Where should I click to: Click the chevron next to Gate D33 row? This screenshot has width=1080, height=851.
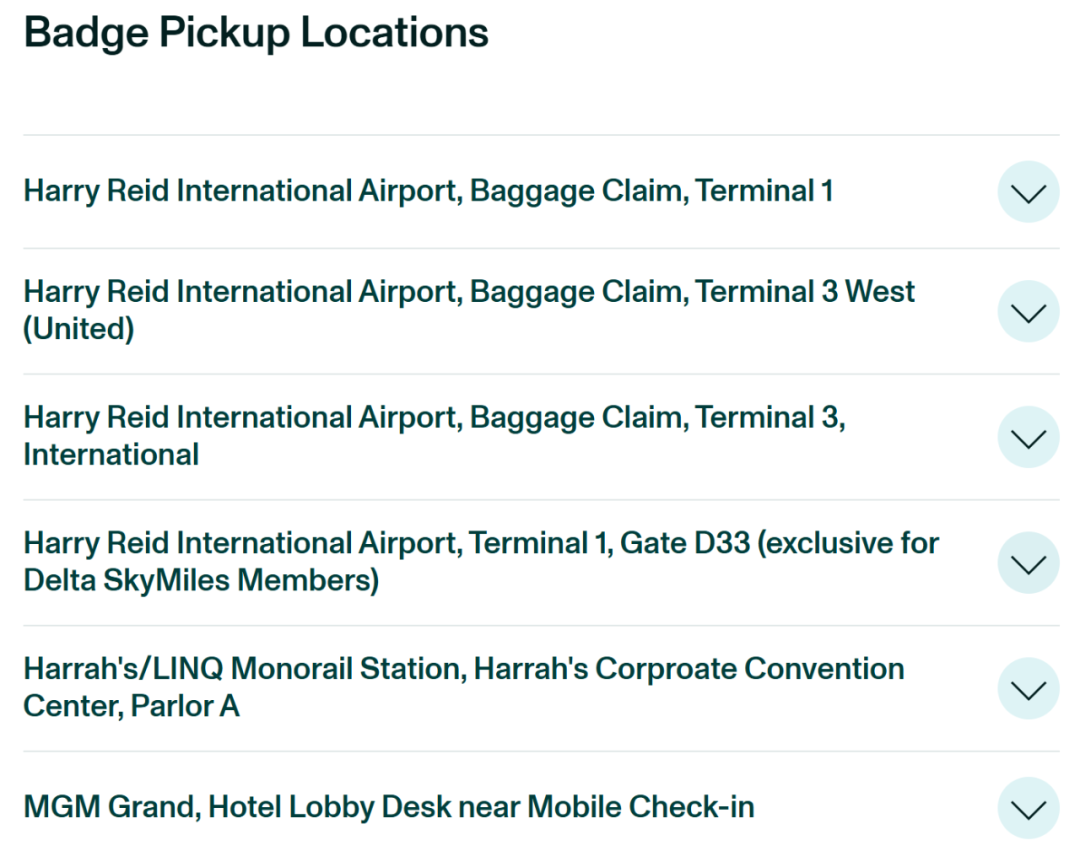(x=1028, y=563)
